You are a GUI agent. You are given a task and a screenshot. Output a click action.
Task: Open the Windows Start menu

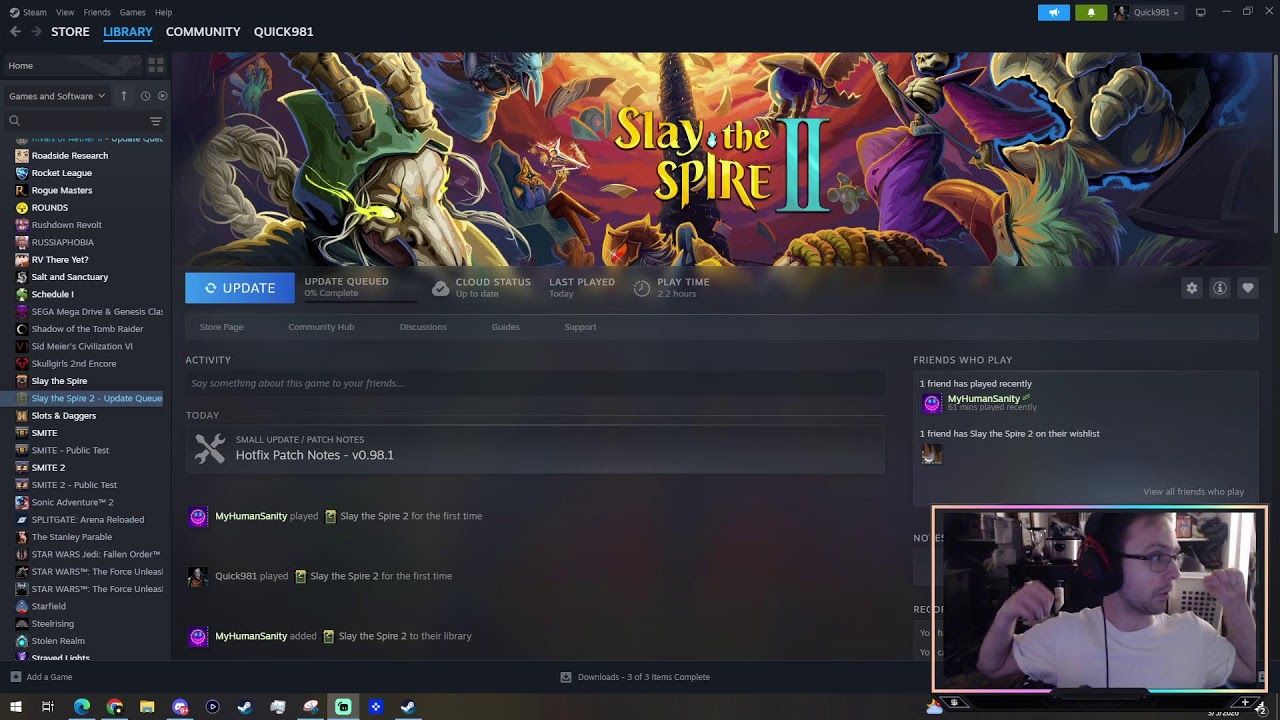pyautogui.click(x=15, y=707)
